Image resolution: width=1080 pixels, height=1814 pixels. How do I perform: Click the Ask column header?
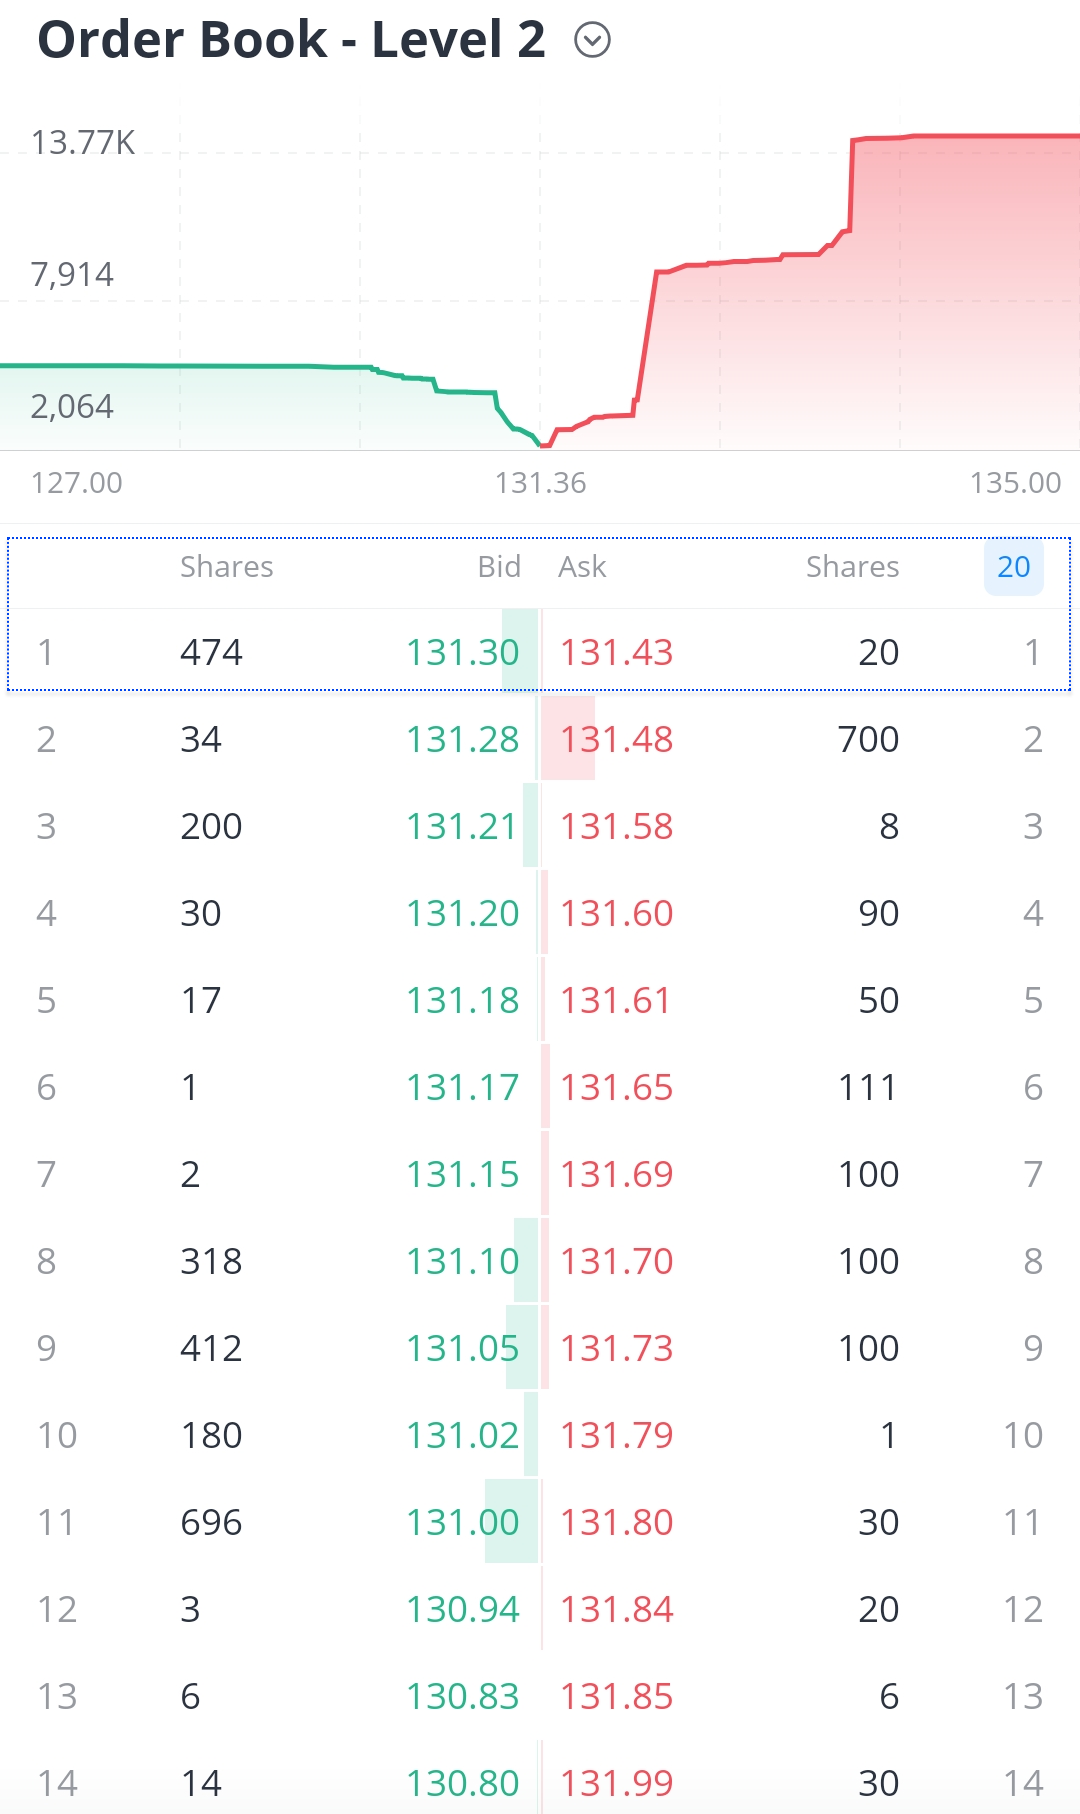(582, 567)
